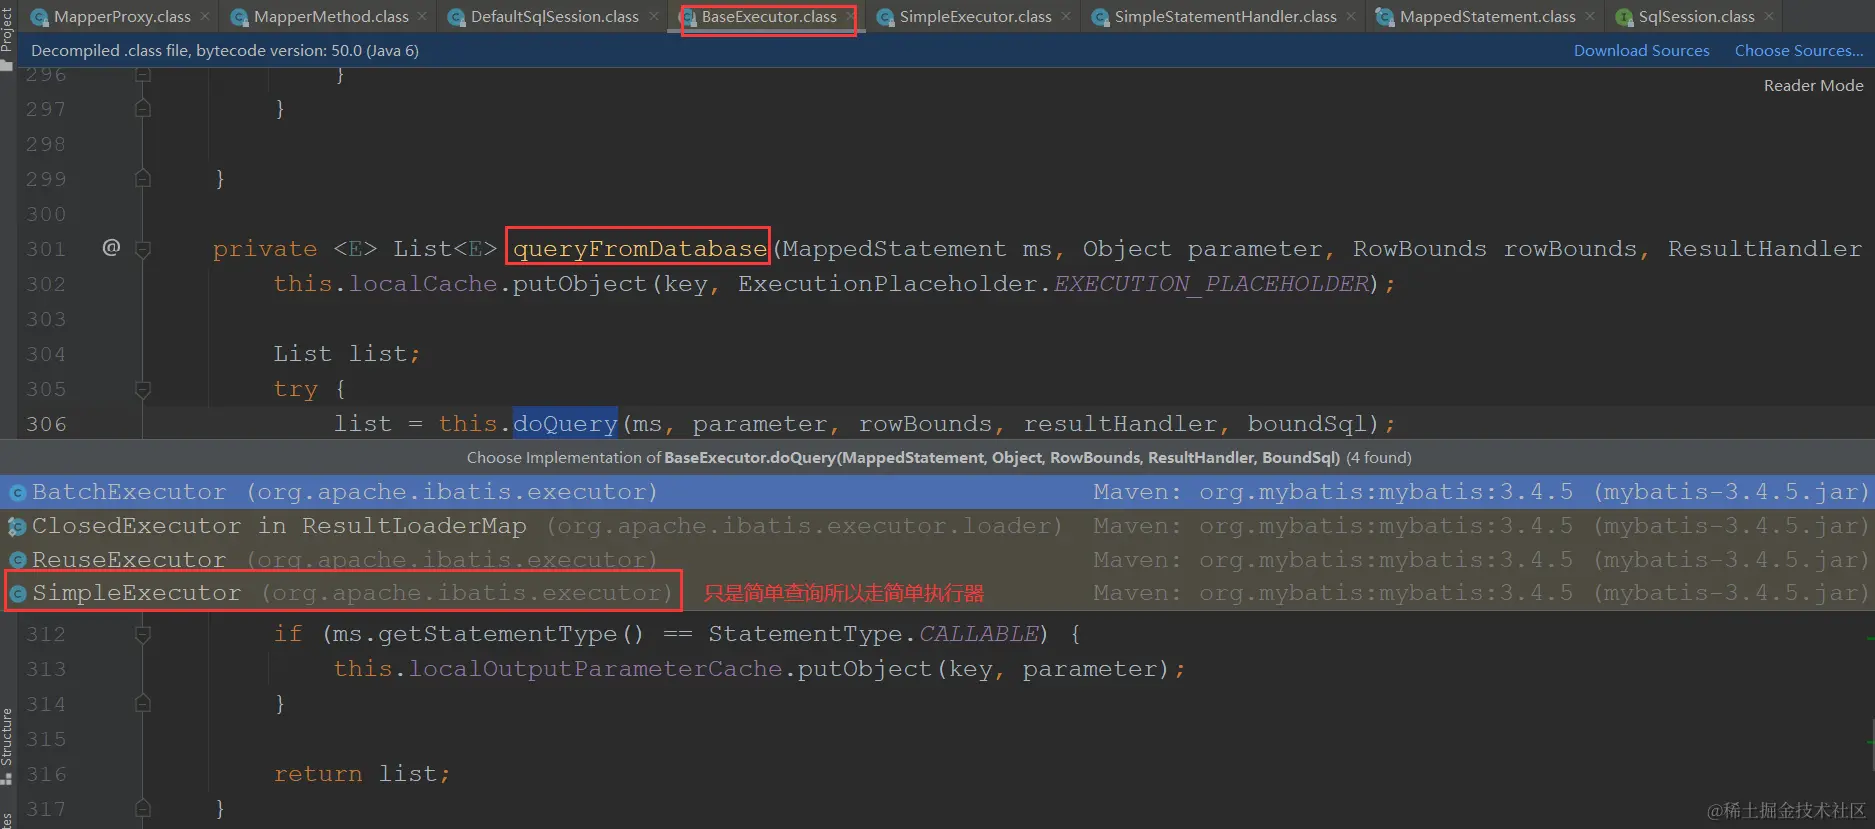1875x829 pixels.
Task: Click the queryFromDatabase method name
Action: 640,249
